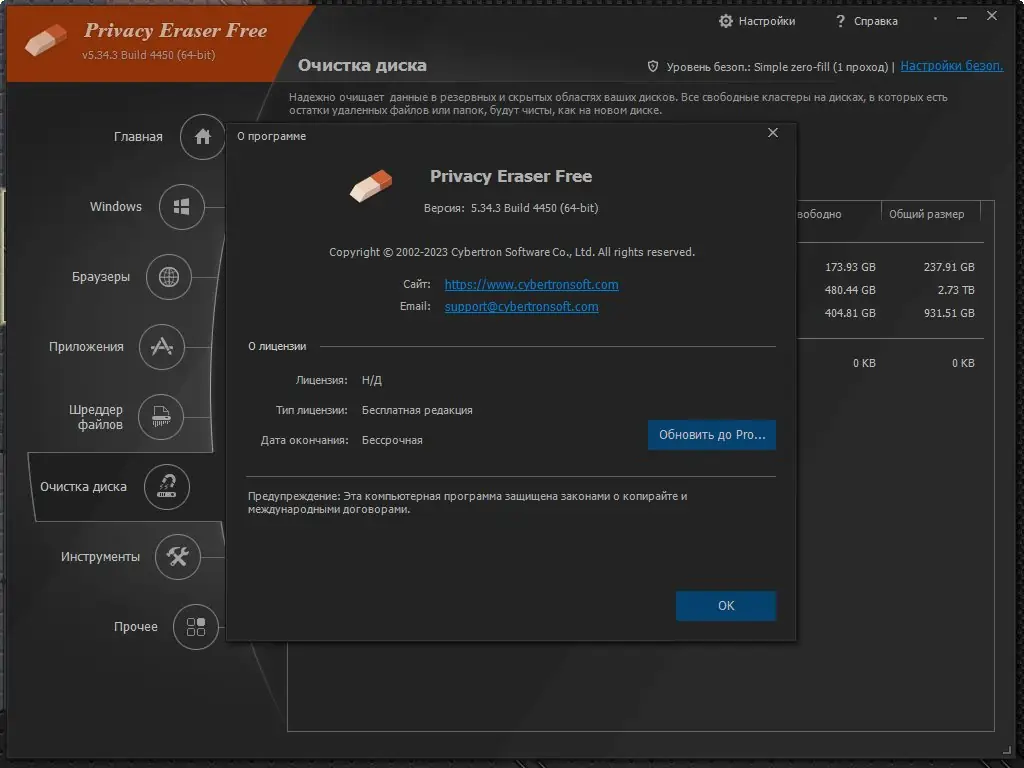Switch to Главная section label
This screenshot has height=768, width=1024.
[138, 136]
